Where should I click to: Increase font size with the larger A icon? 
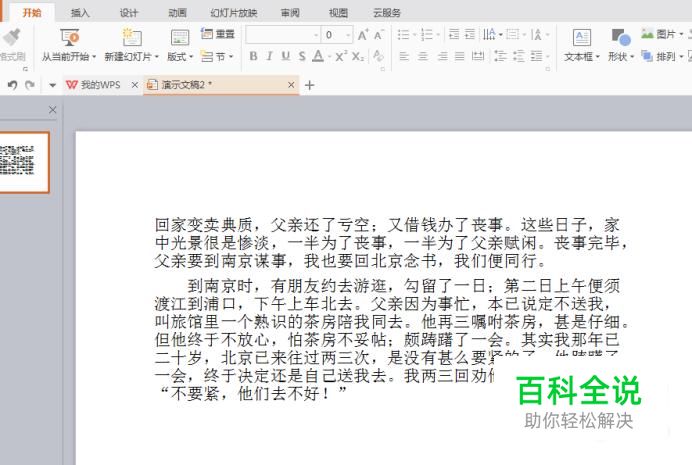(363, 34)
